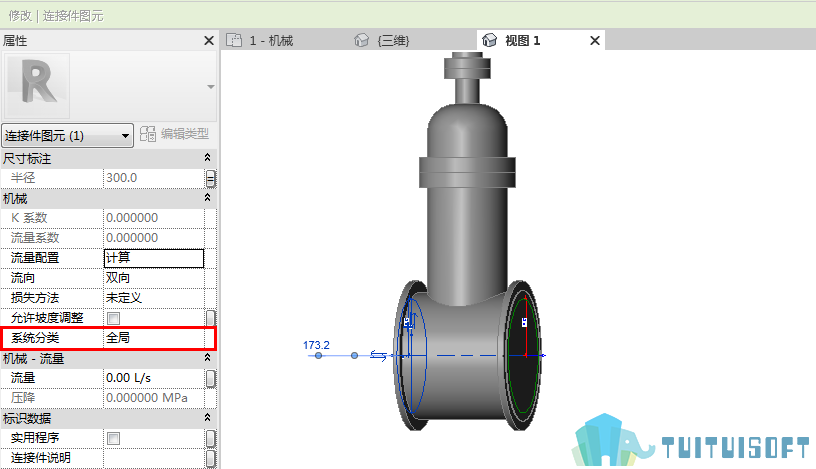Collapse the 尺寸标注 section
816x469 pixels.
[x=207, y=158]
